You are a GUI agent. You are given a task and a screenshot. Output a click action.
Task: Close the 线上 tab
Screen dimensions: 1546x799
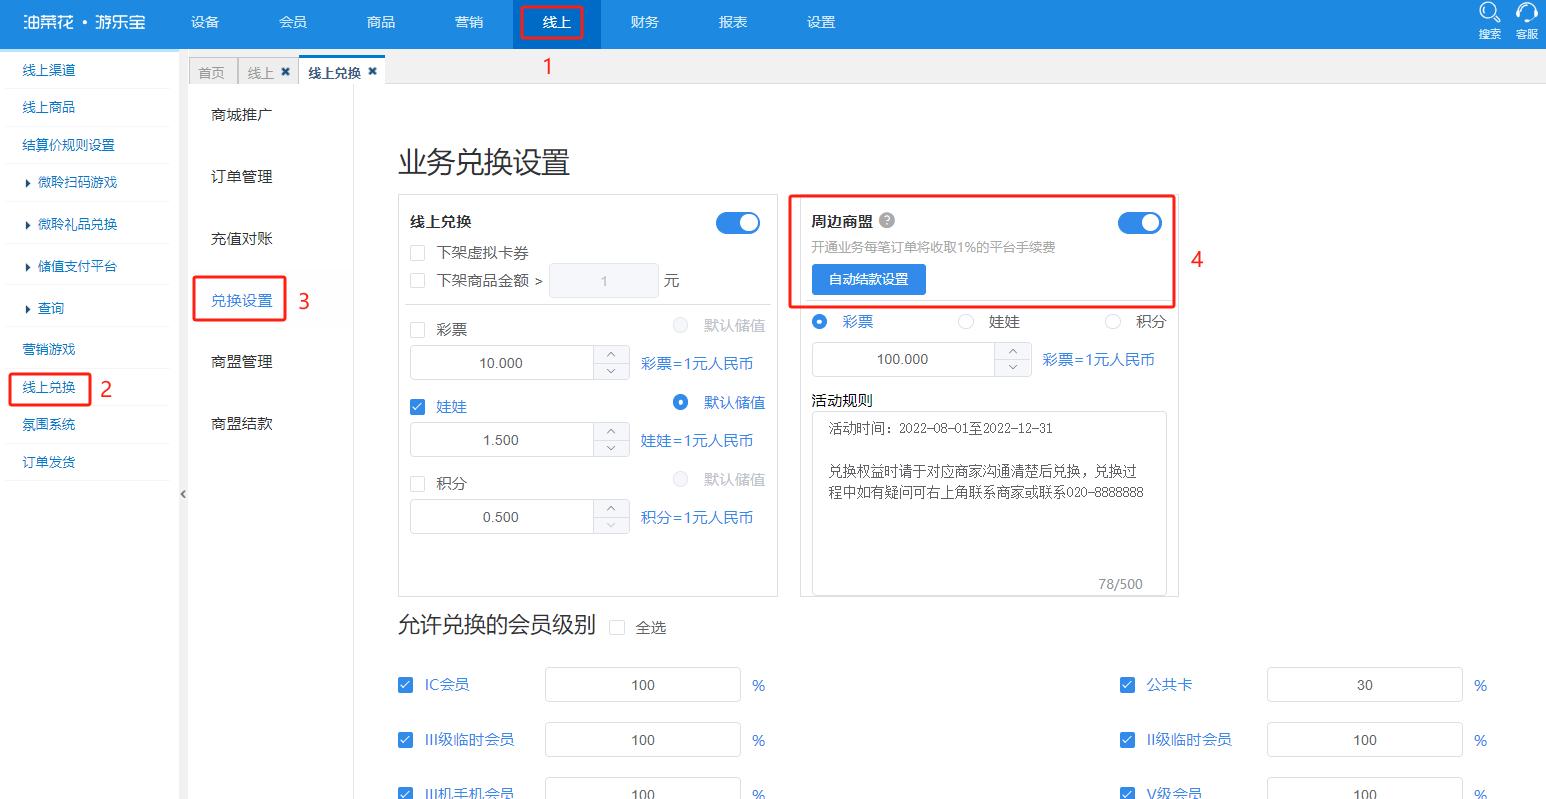coord(285,72)
